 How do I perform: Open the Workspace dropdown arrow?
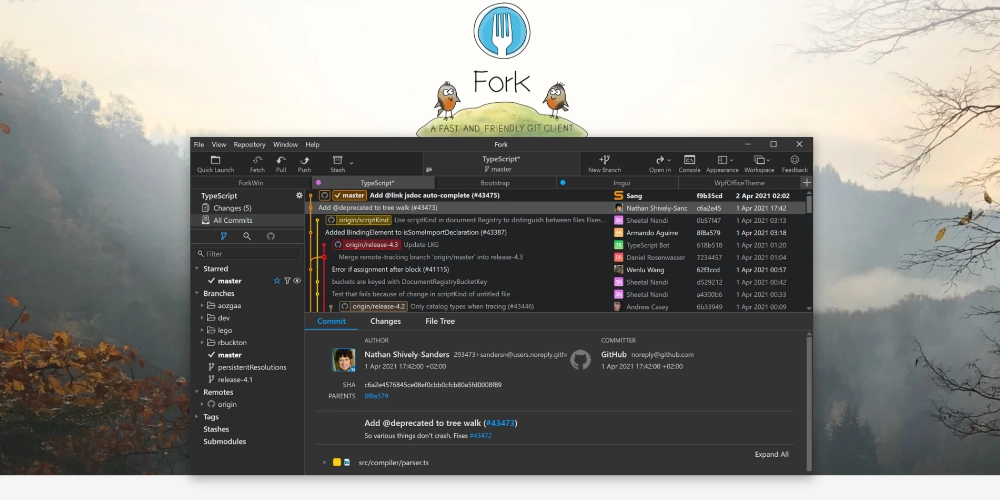click(768, 160)
